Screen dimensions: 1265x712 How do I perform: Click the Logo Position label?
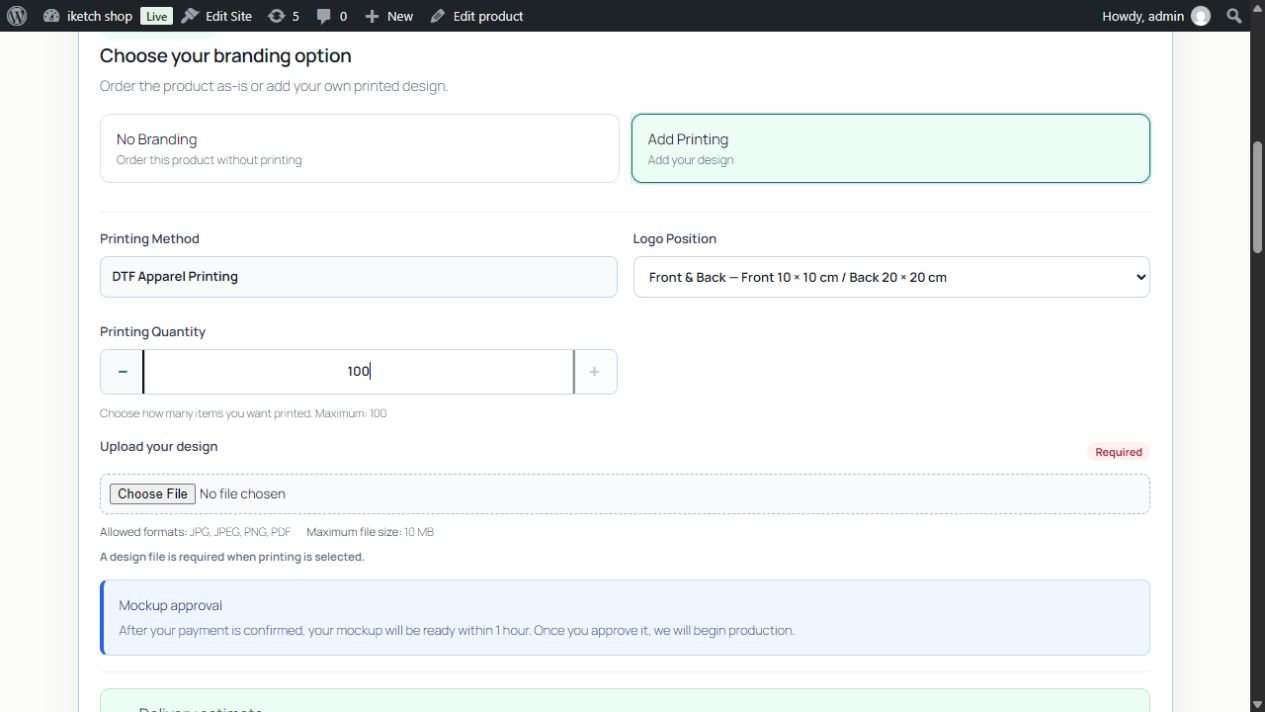point(674,238)
